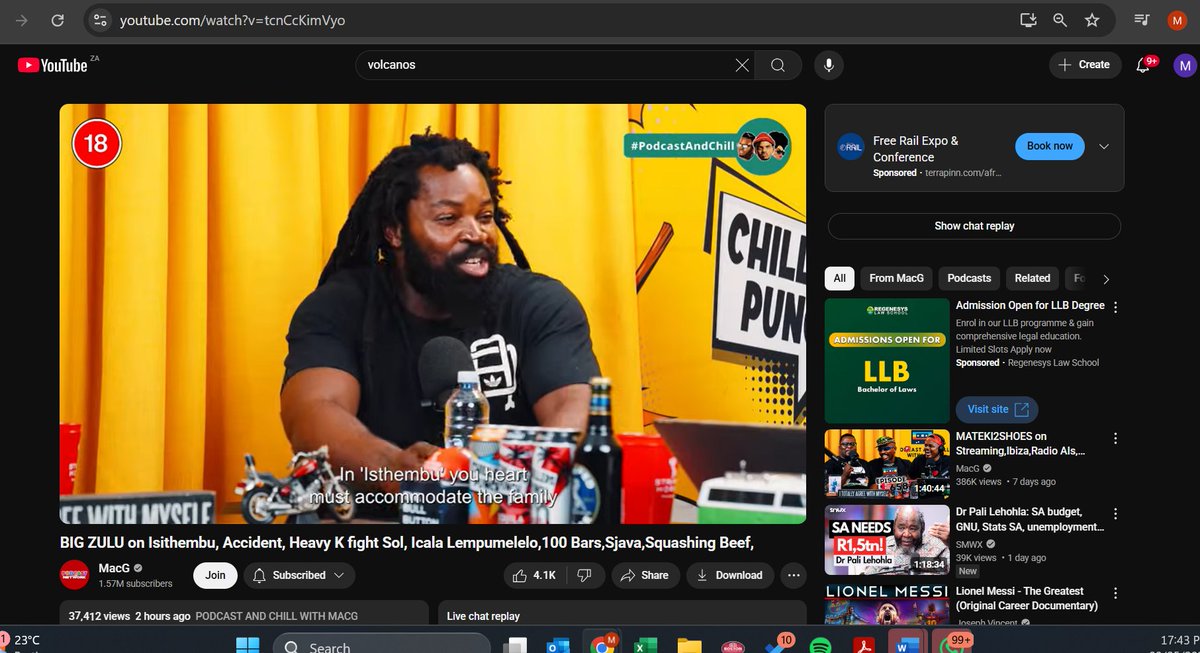Open MATEKI2SHOES video thumbnail
The width and height of the screenshot is (1200, 653).
point(887,463)
